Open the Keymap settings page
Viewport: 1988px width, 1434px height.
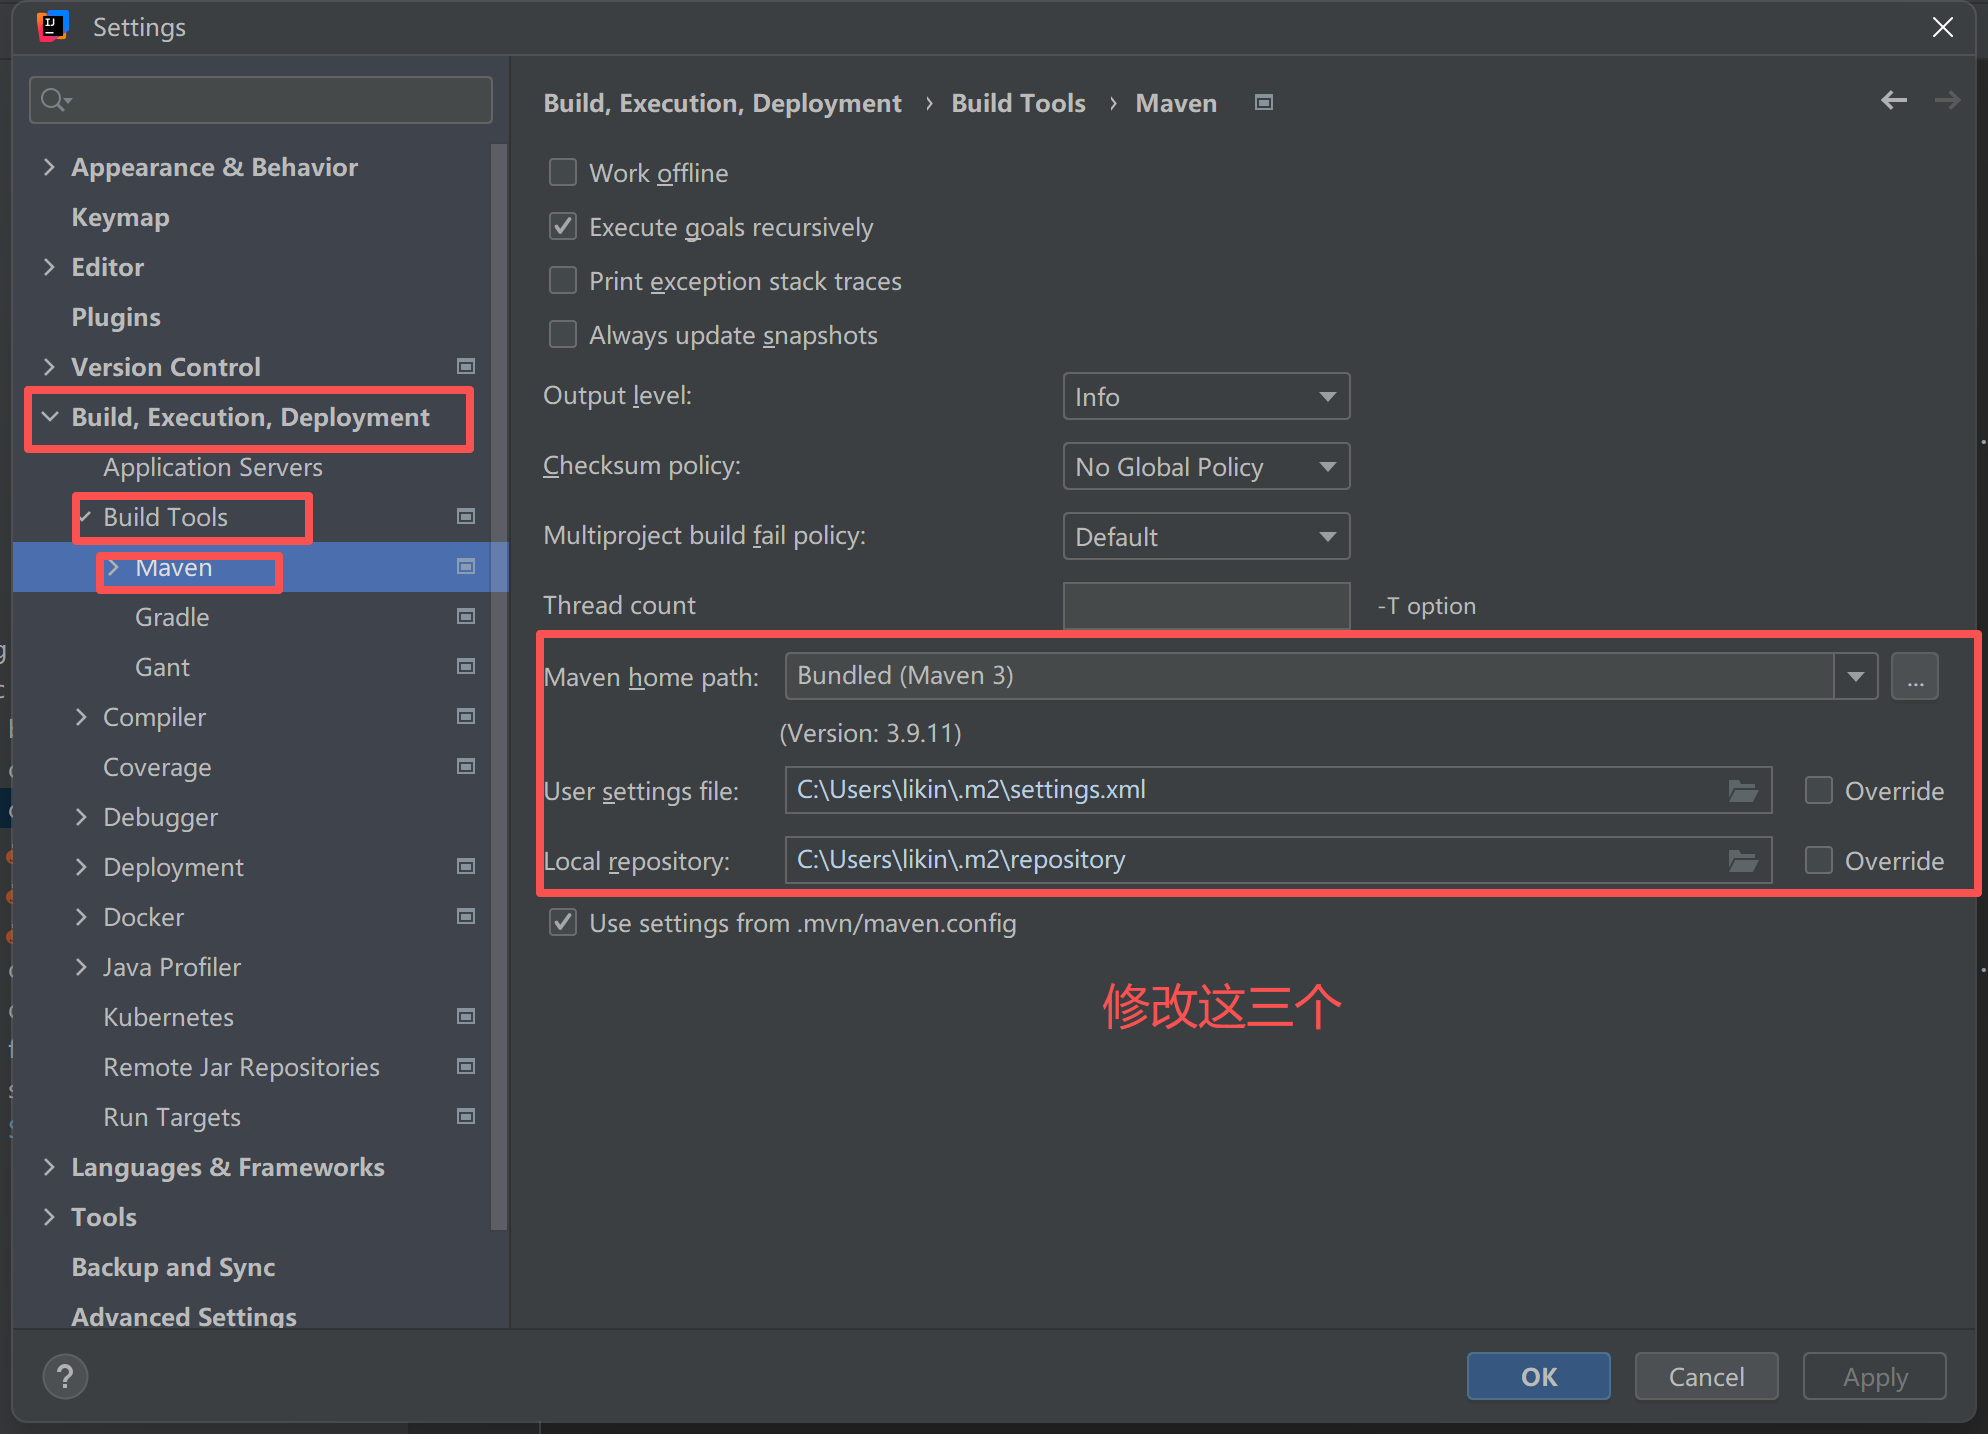pyautogui.click(x=120, y=217)
